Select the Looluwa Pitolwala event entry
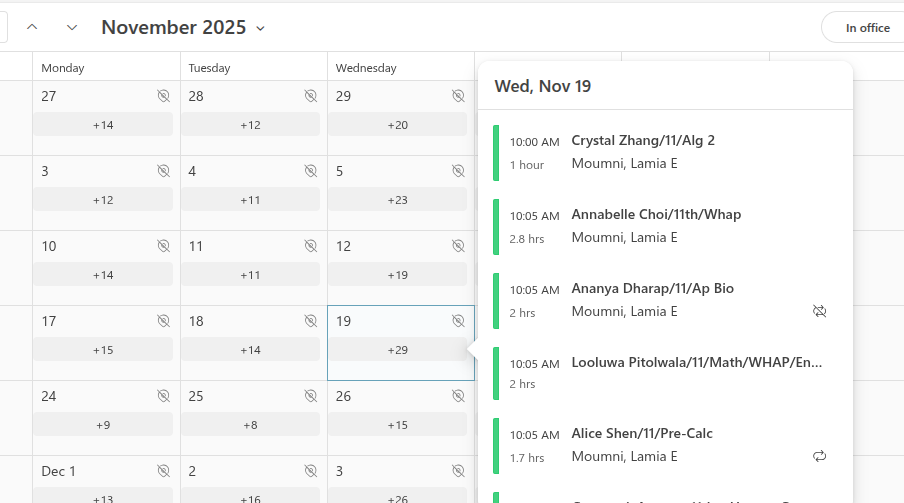This screenshot has height=503, width=904. (696, 362)
